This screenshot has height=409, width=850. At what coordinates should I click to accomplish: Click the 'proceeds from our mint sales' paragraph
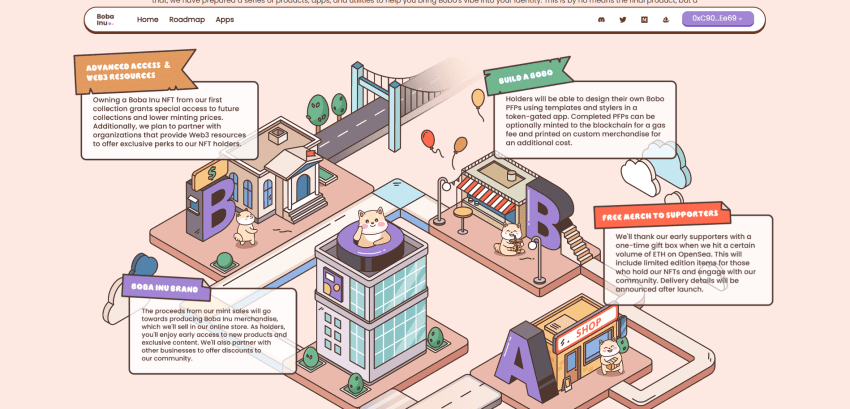click(214, 335)
